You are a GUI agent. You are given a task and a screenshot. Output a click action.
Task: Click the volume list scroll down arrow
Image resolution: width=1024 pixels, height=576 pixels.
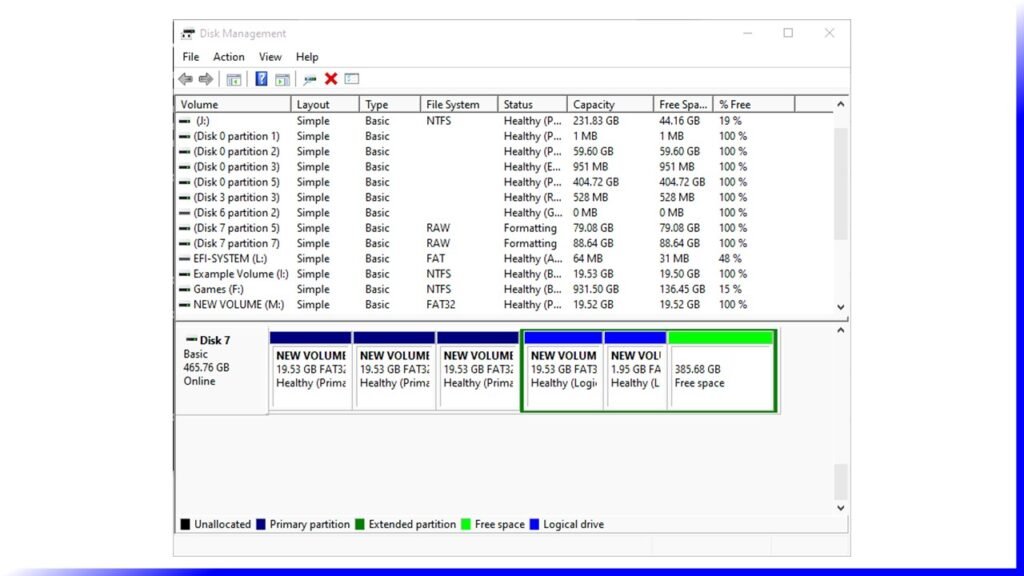click(x=841, y=308)
